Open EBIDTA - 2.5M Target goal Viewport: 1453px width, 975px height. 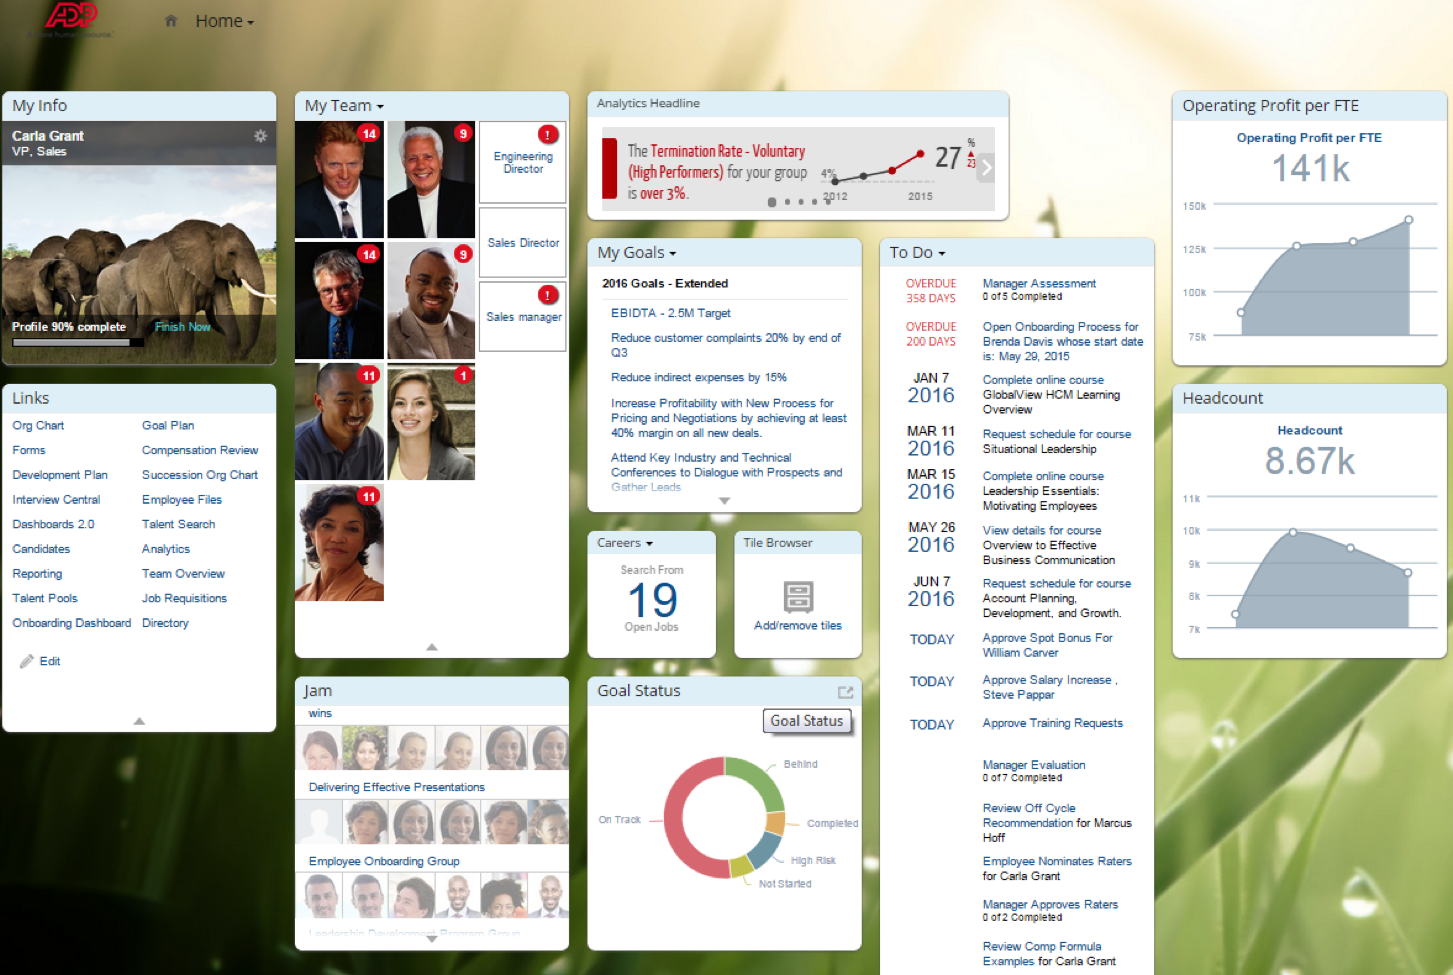click(x=671, y=313)
